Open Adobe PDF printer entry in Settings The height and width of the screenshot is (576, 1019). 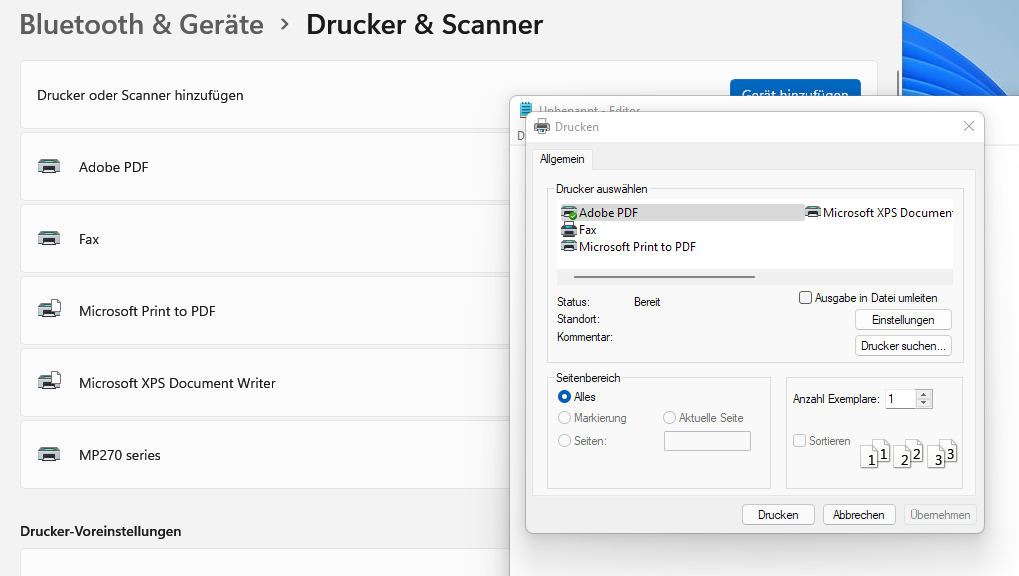pyautogui.click(x=265, y=166)
